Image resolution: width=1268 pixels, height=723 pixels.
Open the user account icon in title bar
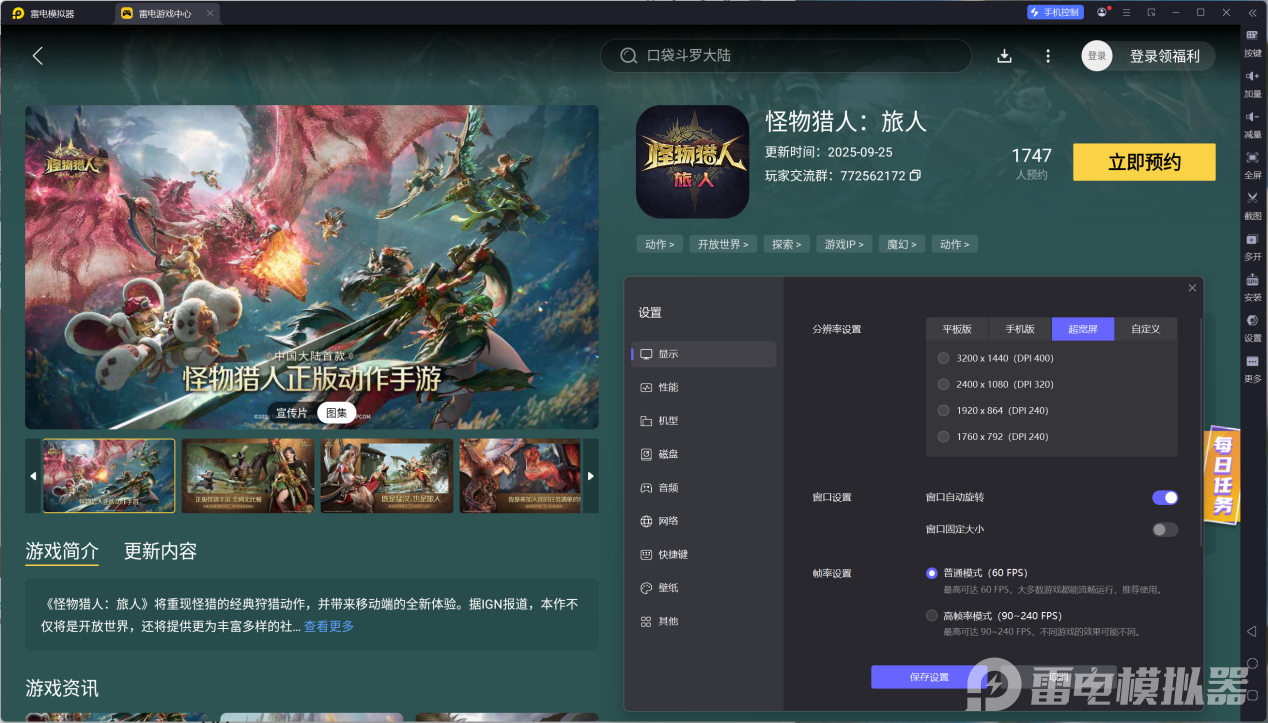1103,12
